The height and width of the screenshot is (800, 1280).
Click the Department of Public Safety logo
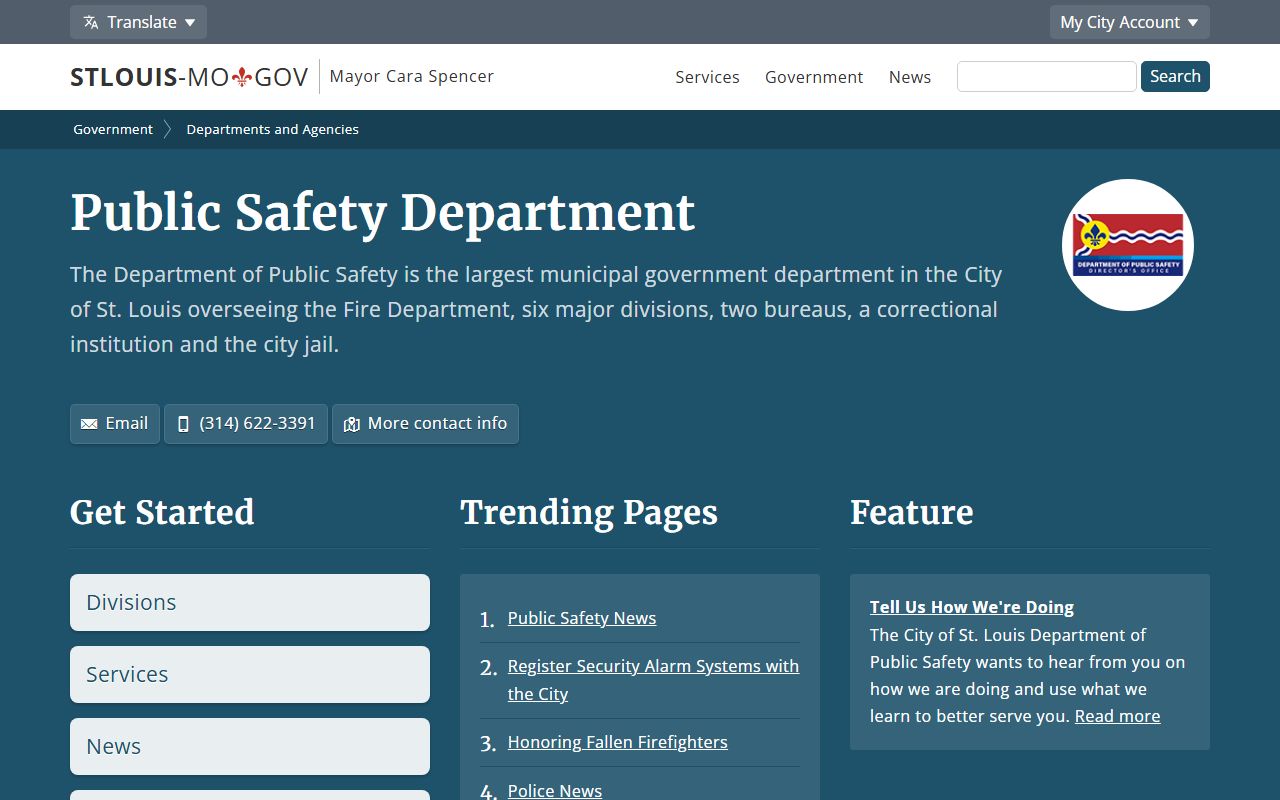tap(1128, 245)
